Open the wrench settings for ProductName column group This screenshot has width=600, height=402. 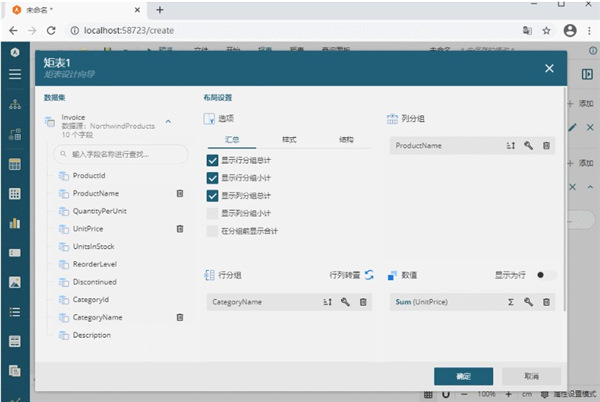point(528,145)
